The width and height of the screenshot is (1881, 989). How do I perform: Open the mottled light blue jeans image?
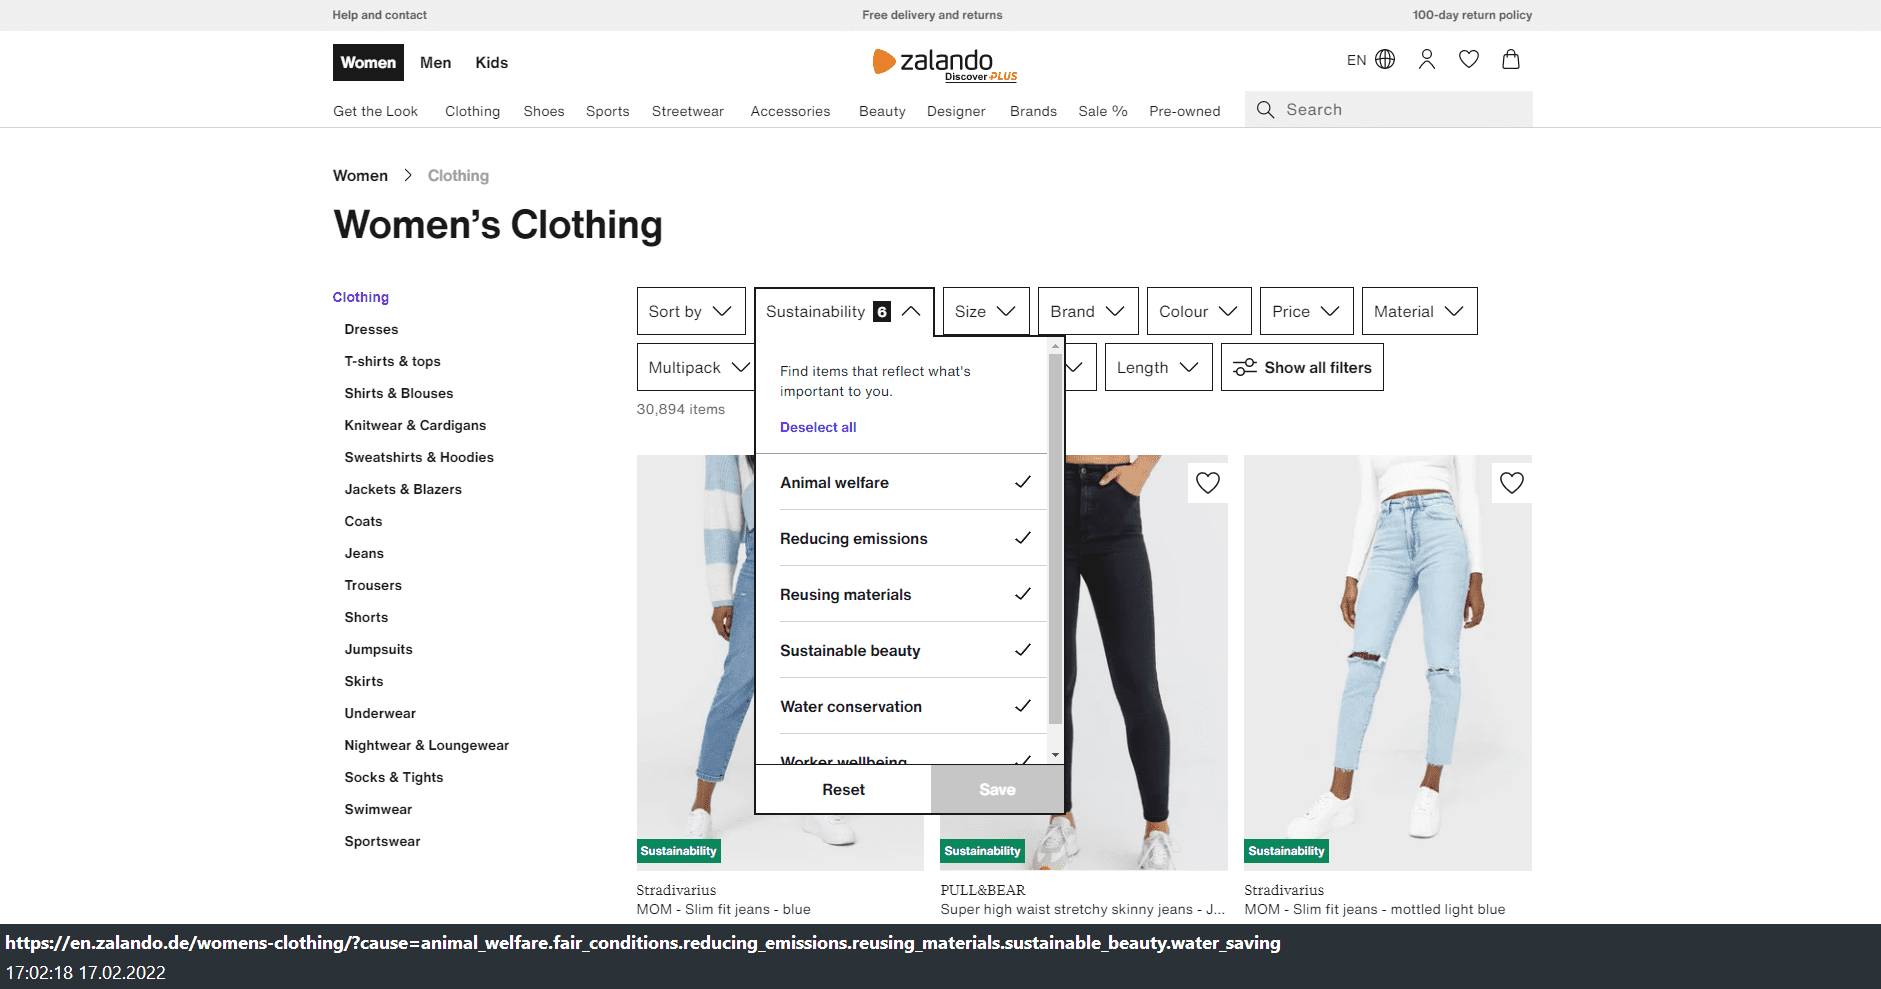click(1388, 663)
